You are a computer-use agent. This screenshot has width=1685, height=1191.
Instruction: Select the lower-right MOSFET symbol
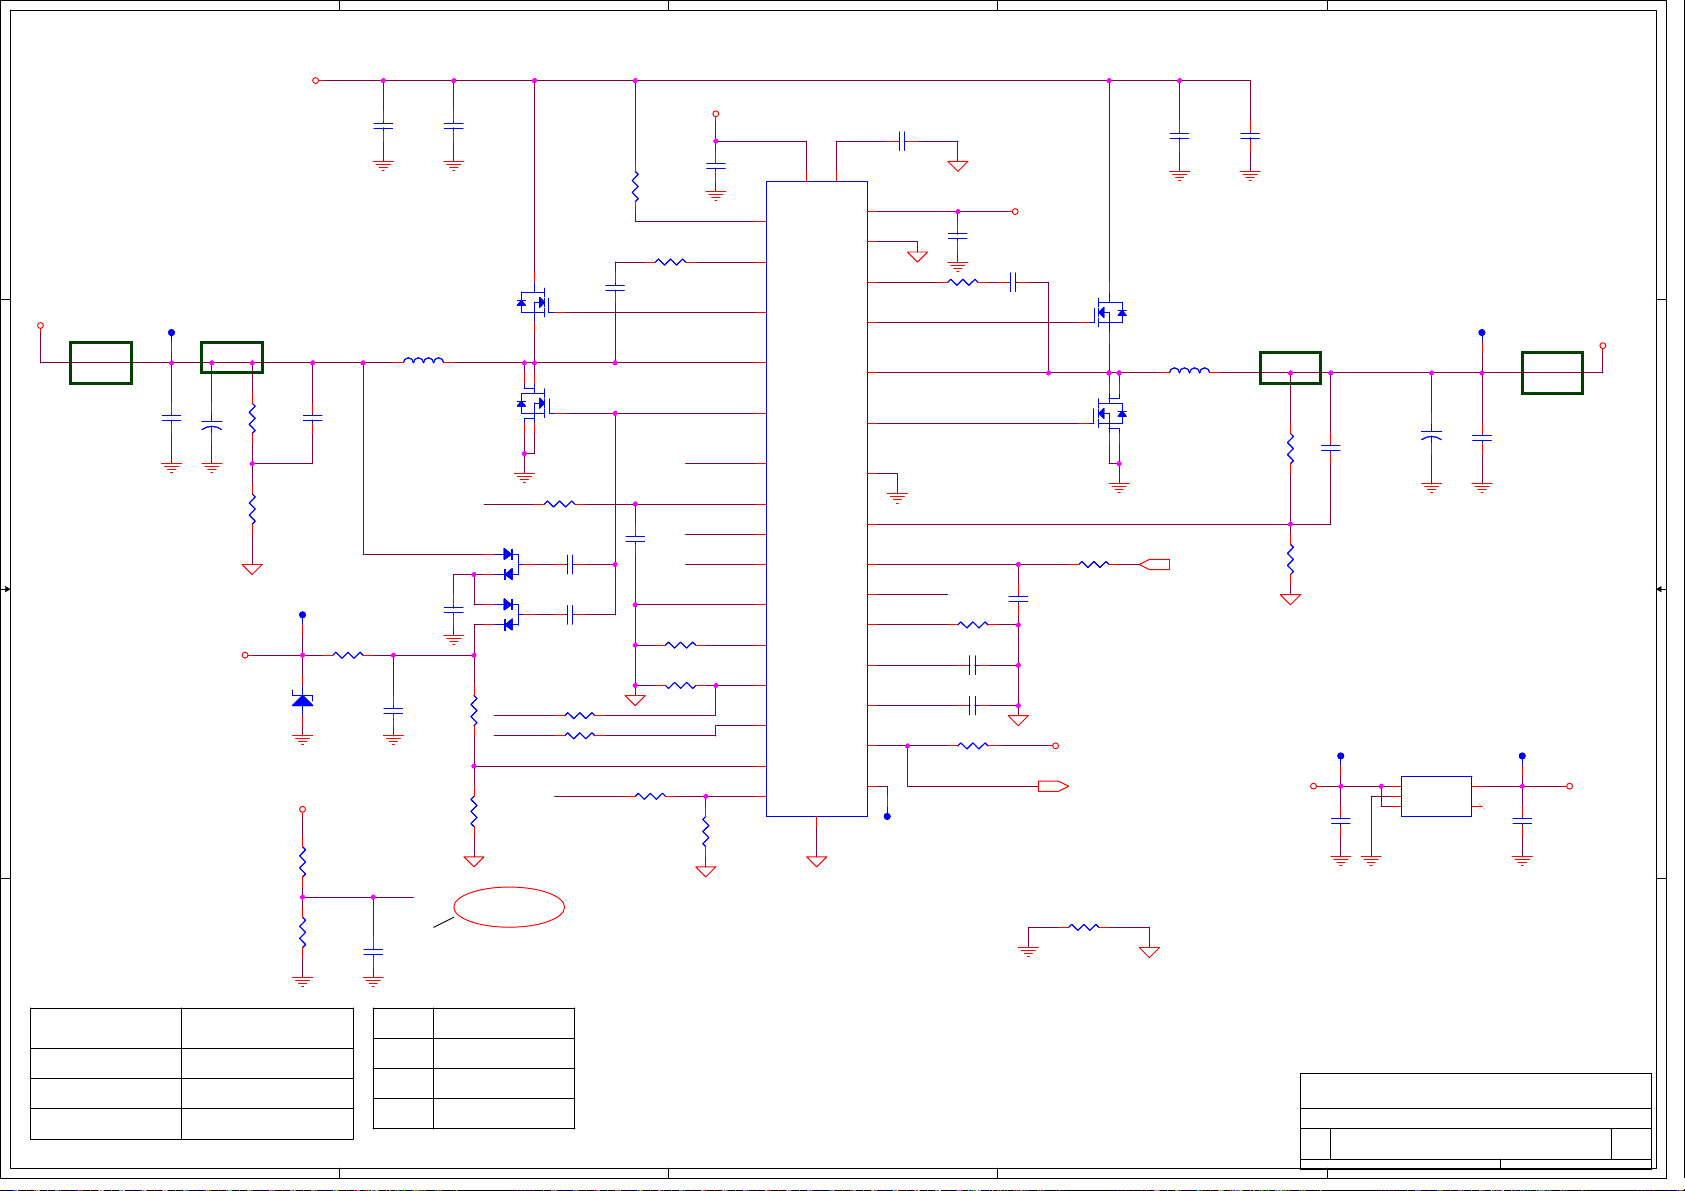pos(1110,413)
